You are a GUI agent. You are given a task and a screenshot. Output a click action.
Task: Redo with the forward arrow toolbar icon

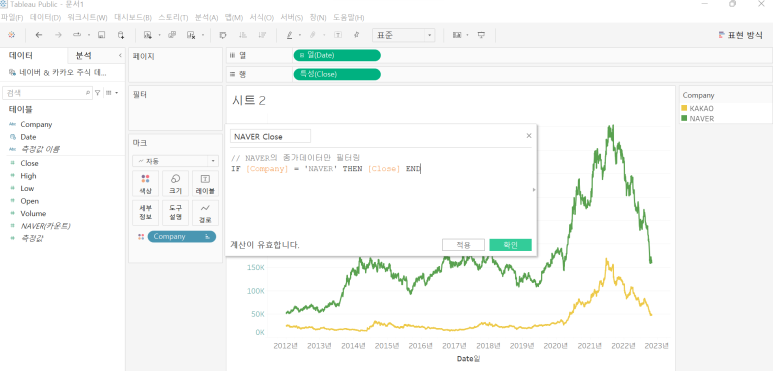[x=58, y=35]
